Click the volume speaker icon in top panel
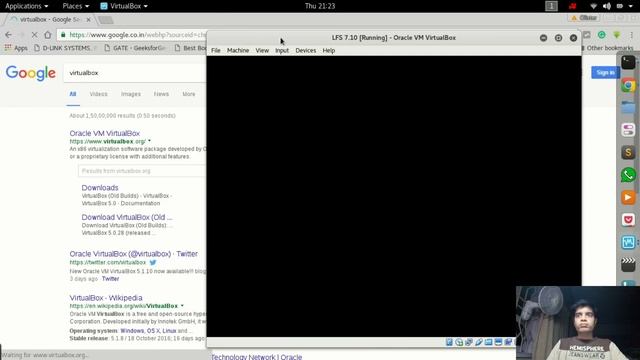Image resolution: width=640 pixels, height=360 pixels. click(x=607, y=6)
